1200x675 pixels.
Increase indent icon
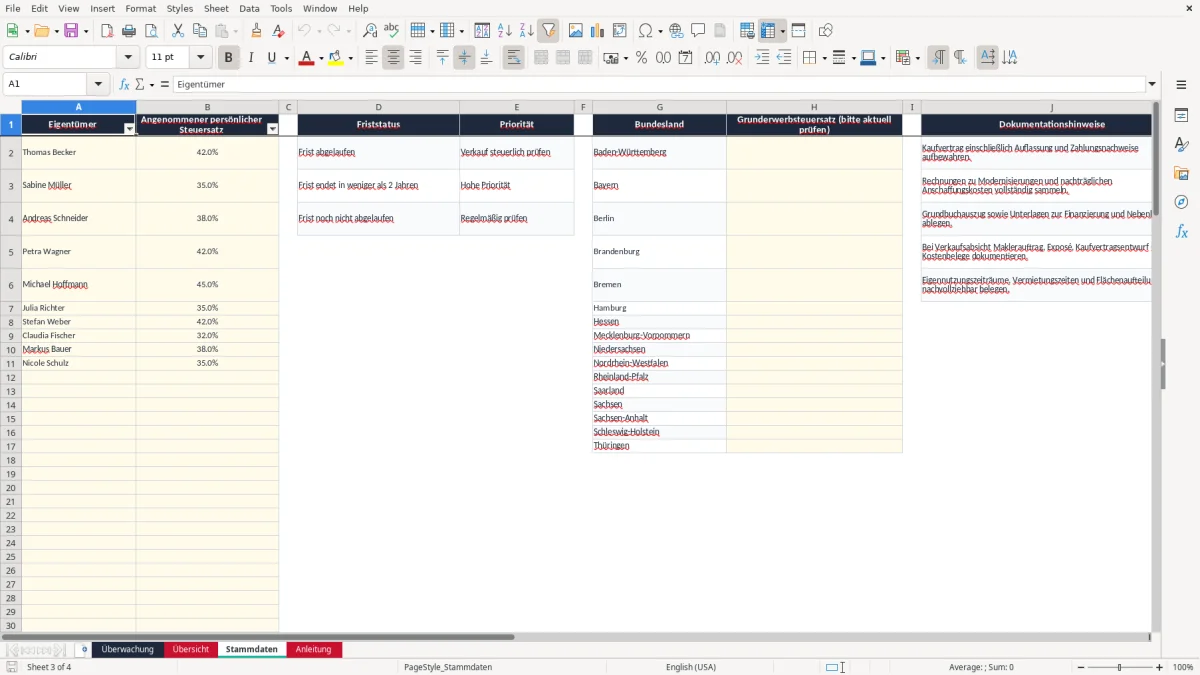(x=762, y=58)
